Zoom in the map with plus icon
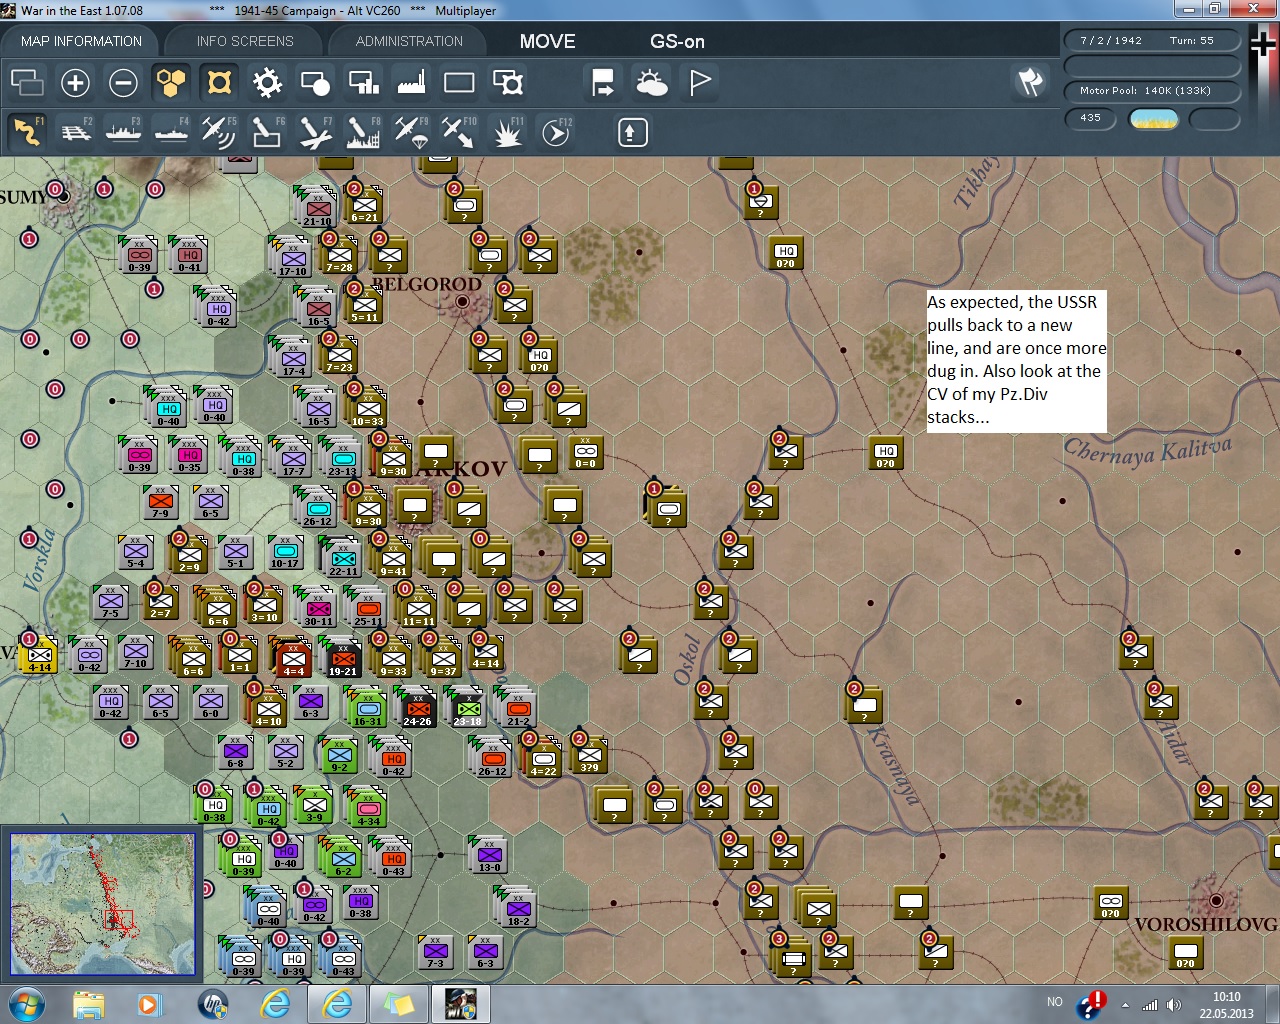Screen dimensions: 1280x1024 pyautogui.click(x=75, y=83)
